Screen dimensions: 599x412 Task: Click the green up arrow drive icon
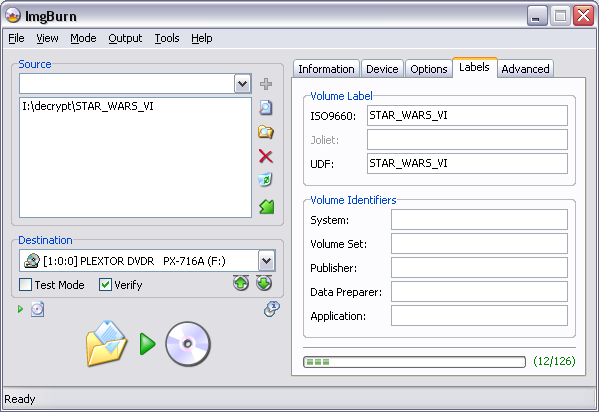point(241,283)
